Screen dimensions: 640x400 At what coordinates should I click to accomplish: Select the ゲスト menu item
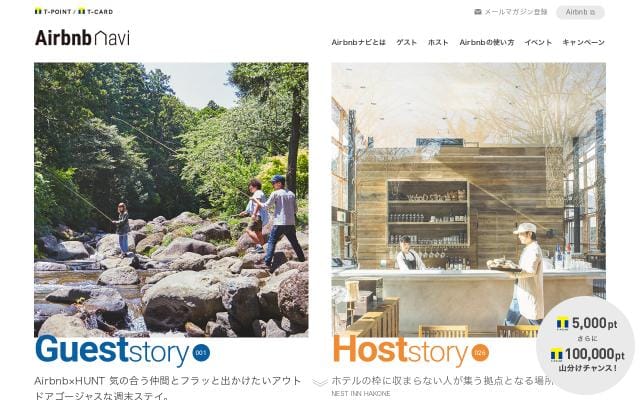[407, 42]
